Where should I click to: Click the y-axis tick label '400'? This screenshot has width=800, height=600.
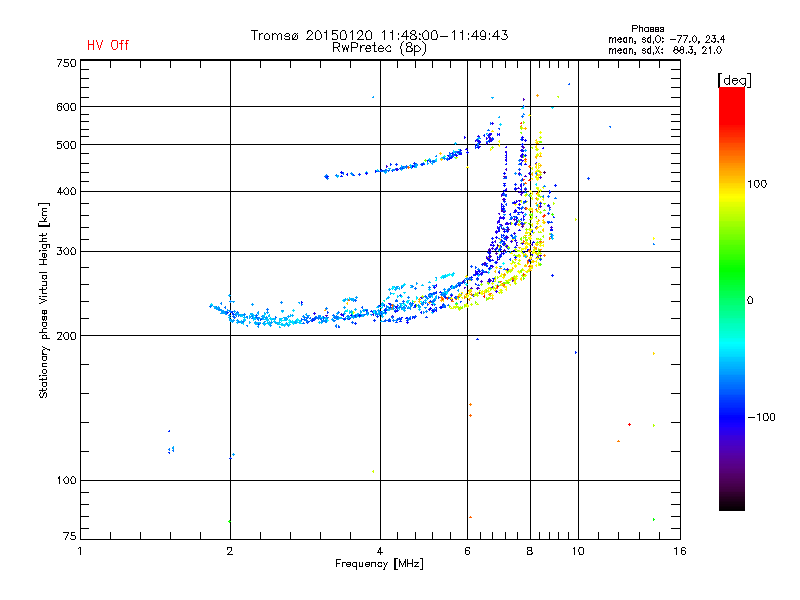pos(66,191)
